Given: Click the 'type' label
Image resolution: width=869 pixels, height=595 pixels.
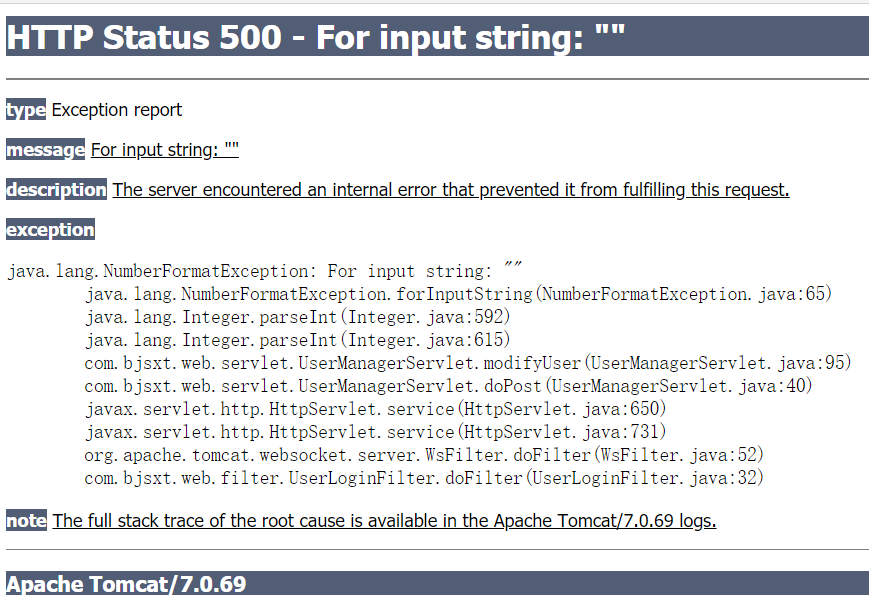Looking at the screenshot, I should point(25,110).
